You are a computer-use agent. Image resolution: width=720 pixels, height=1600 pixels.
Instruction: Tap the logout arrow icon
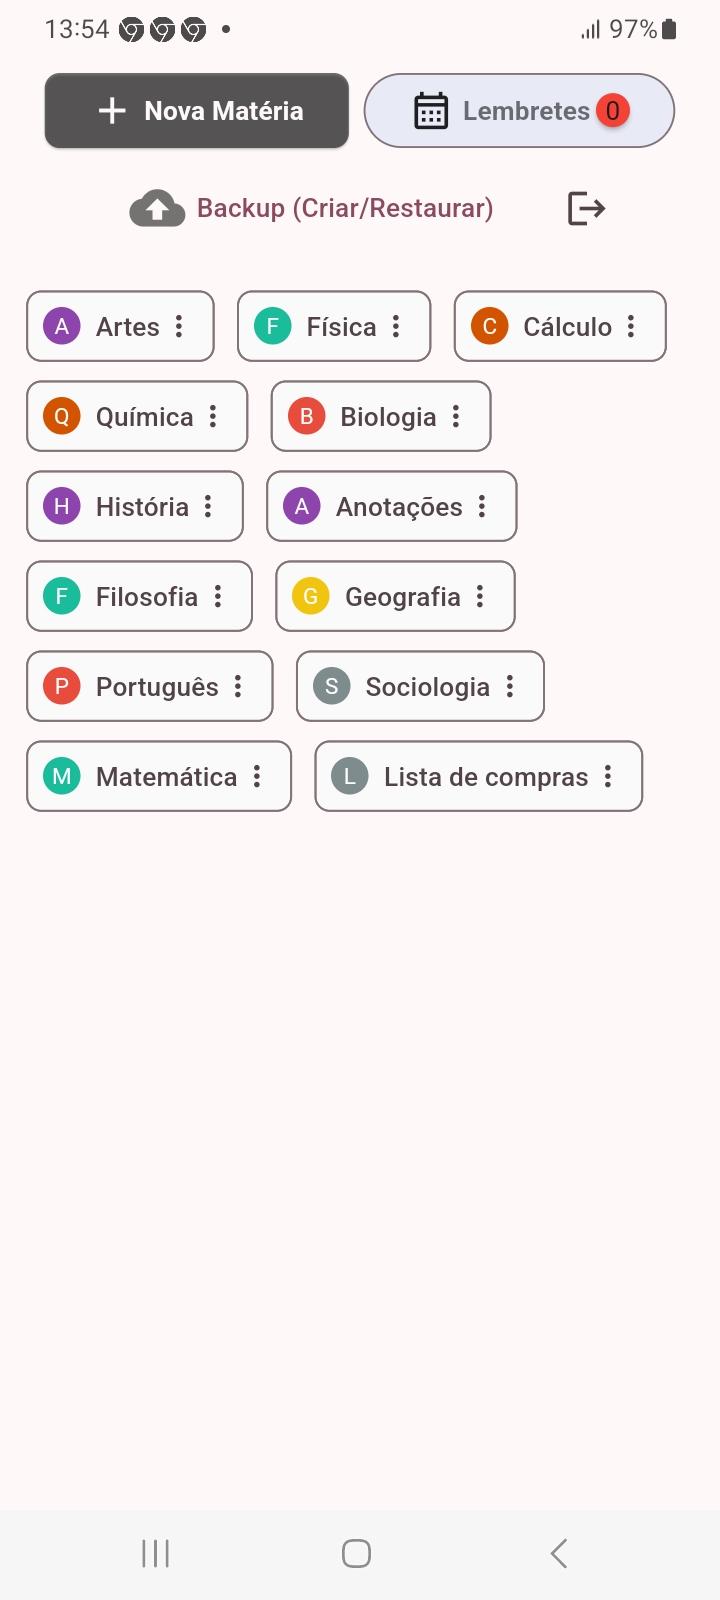click(586, 209)
